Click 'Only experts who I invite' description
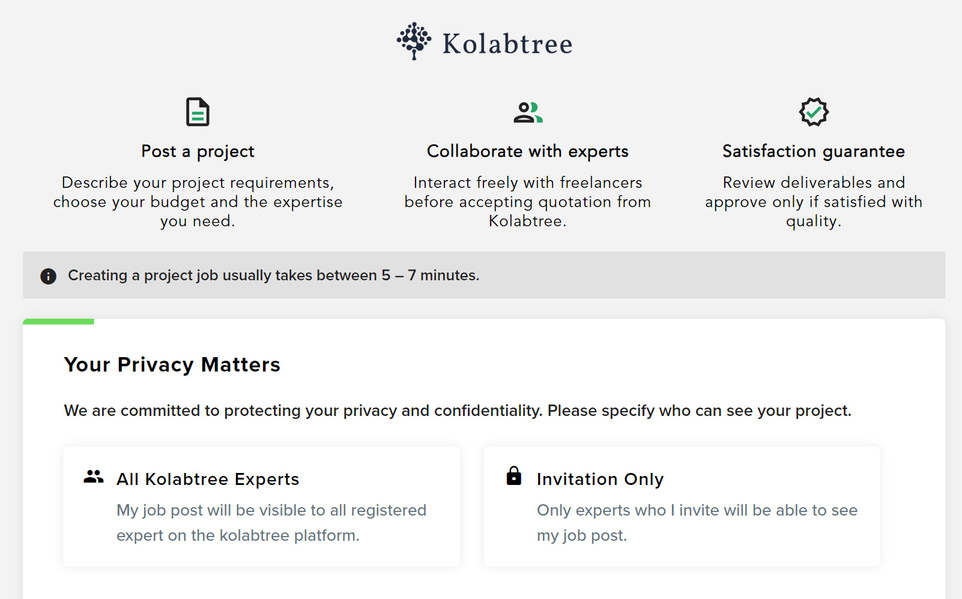 697,523
